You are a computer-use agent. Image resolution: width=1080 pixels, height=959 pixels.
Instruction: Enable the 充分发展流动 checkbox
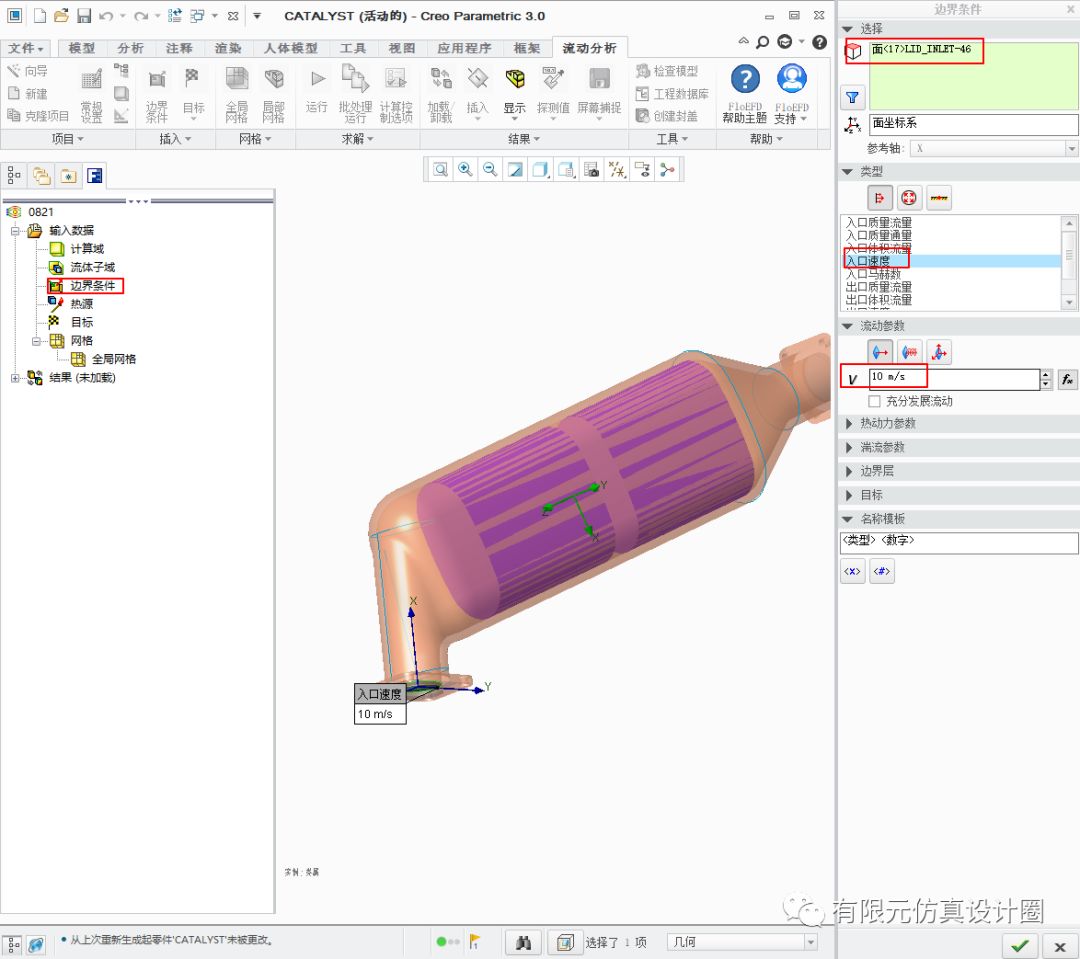875,401
